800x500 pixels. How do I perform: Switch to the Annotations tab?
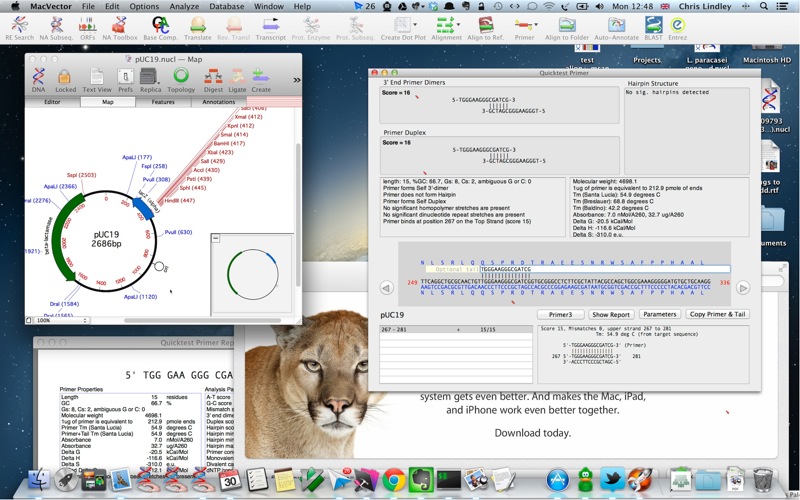(x=218, y=102)
